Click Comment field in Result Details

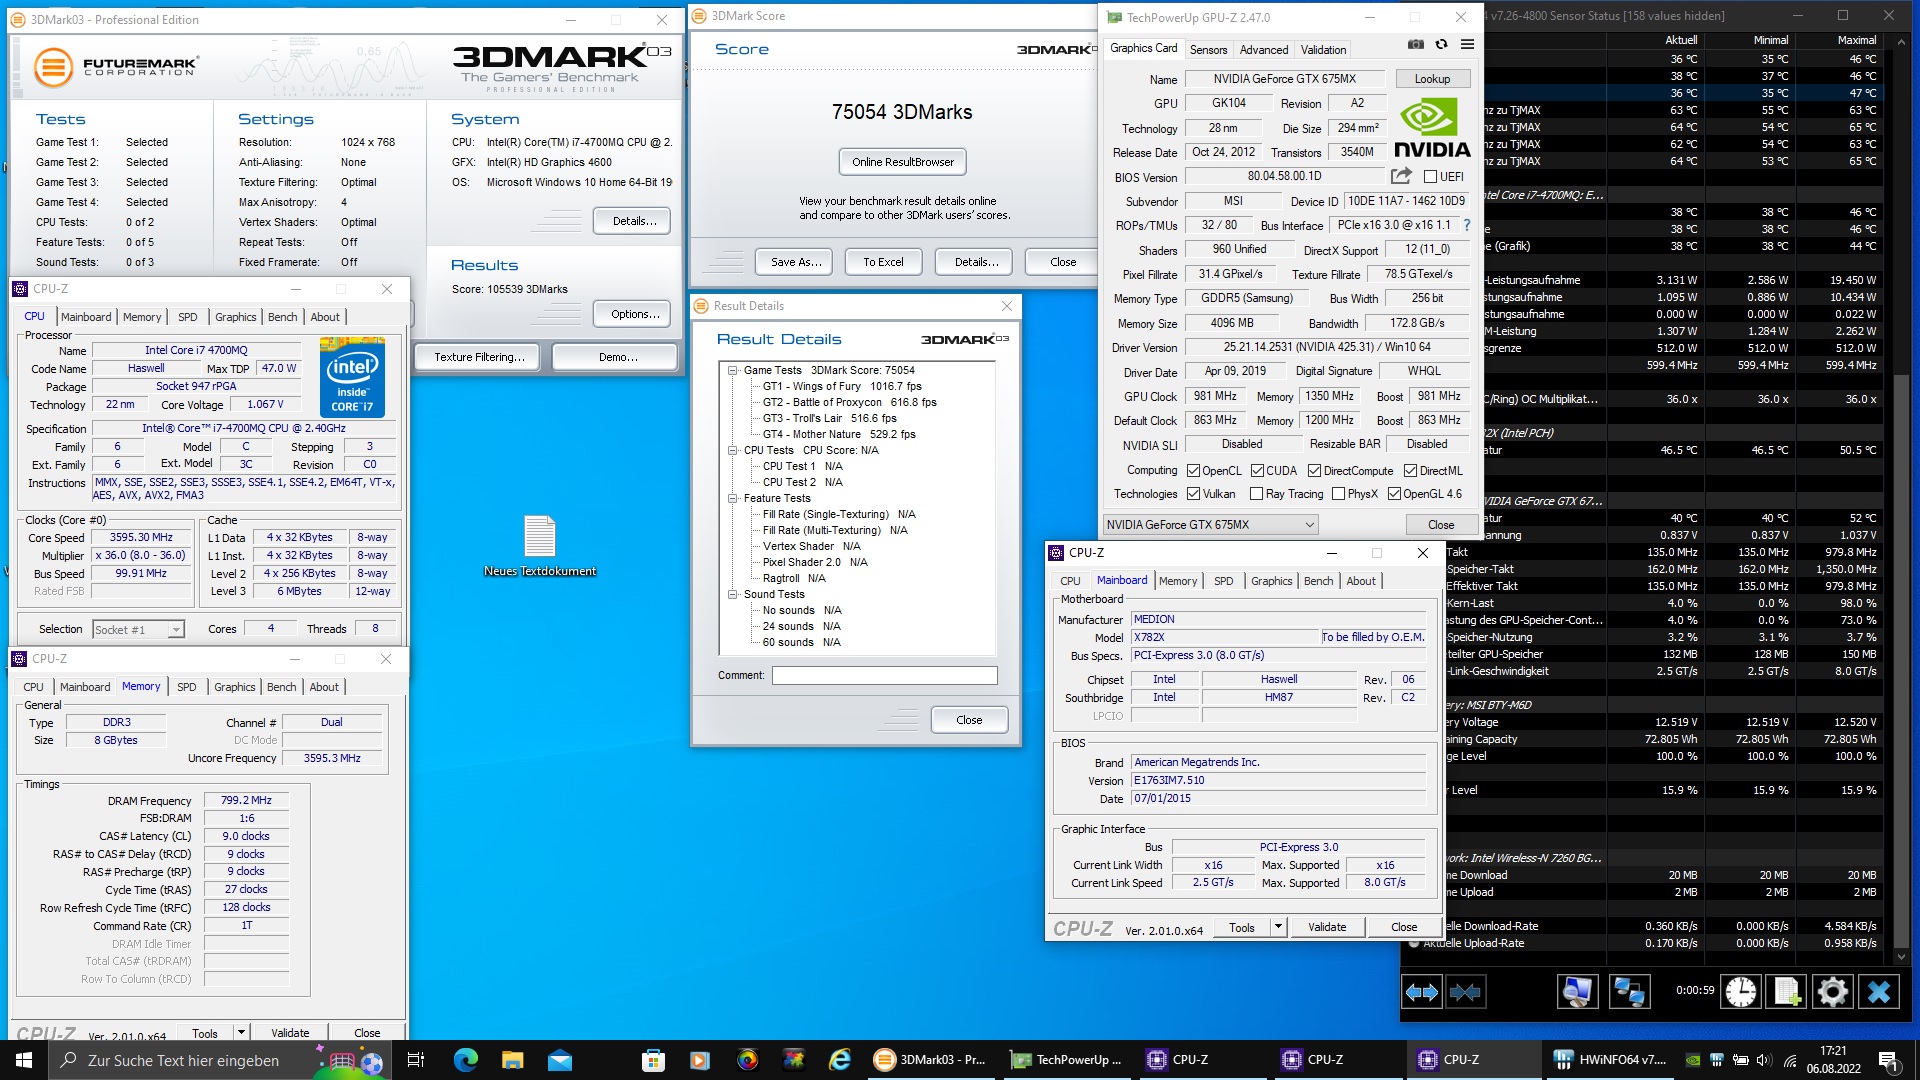point(884,676)
